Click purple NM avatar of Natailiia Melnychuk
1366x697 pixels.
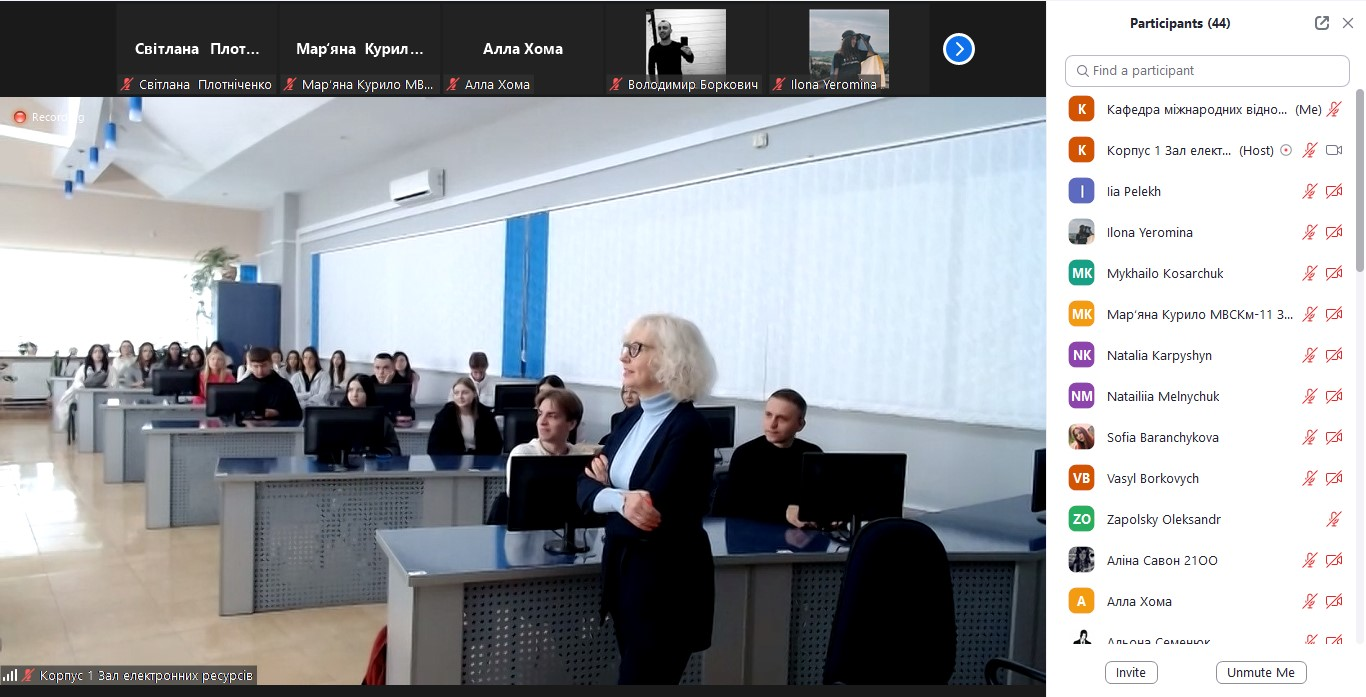click(x=1081, y=396)
